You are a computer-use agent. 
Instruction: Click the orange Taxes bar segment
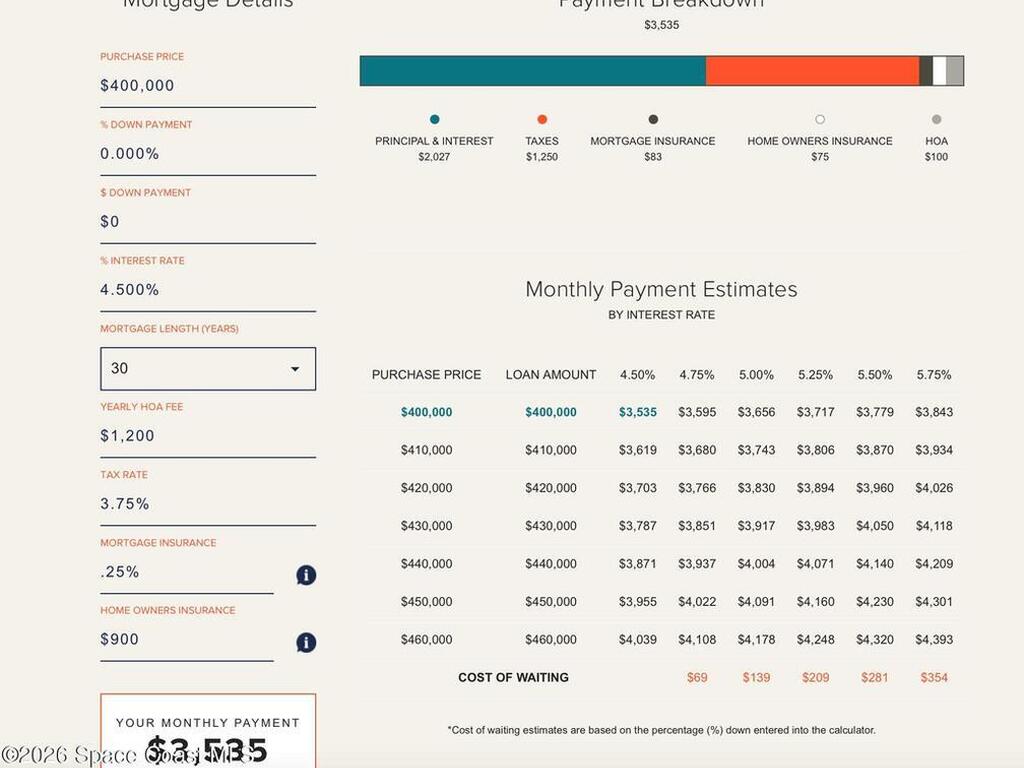tap(812, 71)
